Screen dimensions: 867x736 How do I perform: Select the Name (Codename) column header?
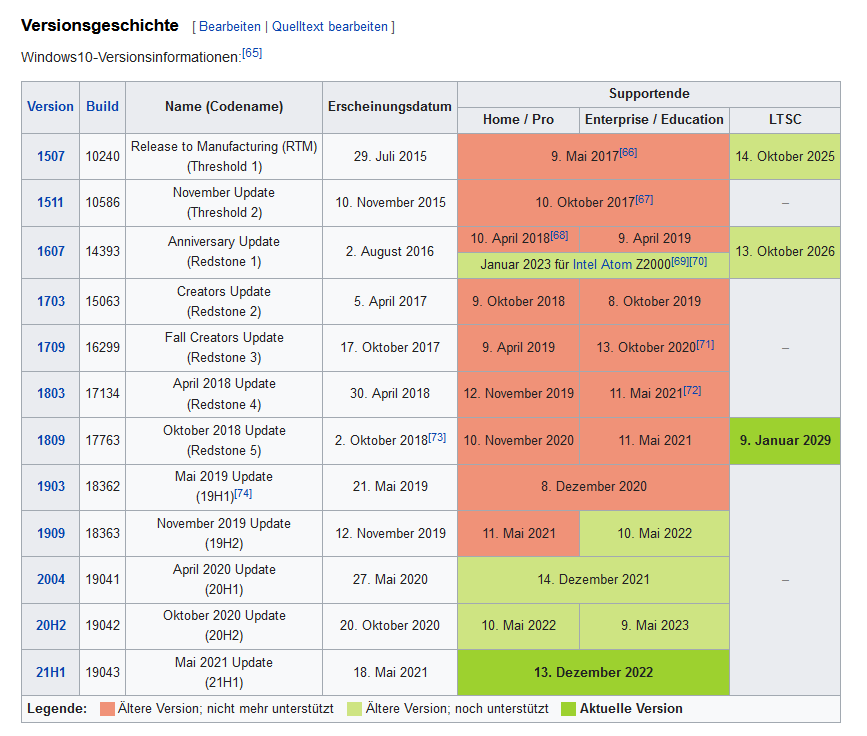tap(224, 107)
